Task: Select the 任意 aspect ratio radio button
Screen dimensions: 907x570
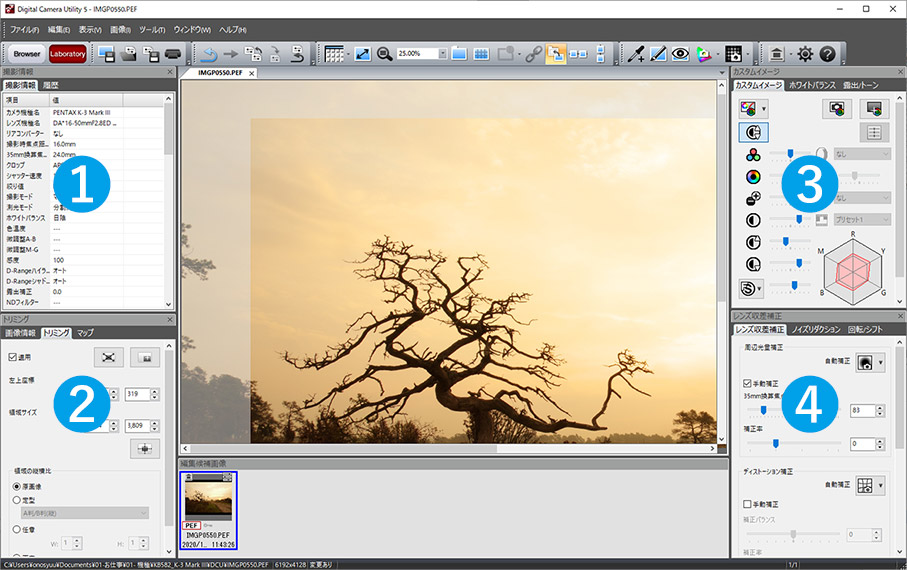Action: [x=17, y=529]
